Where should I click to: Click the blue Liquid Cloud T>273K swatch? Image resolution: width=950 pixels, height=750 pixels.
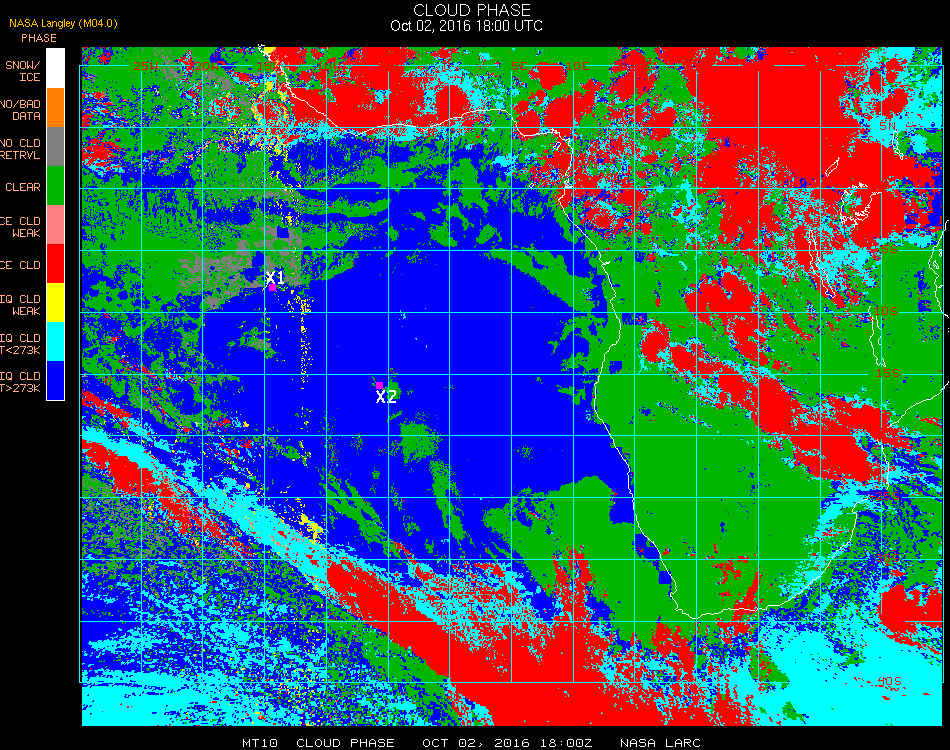55,380
